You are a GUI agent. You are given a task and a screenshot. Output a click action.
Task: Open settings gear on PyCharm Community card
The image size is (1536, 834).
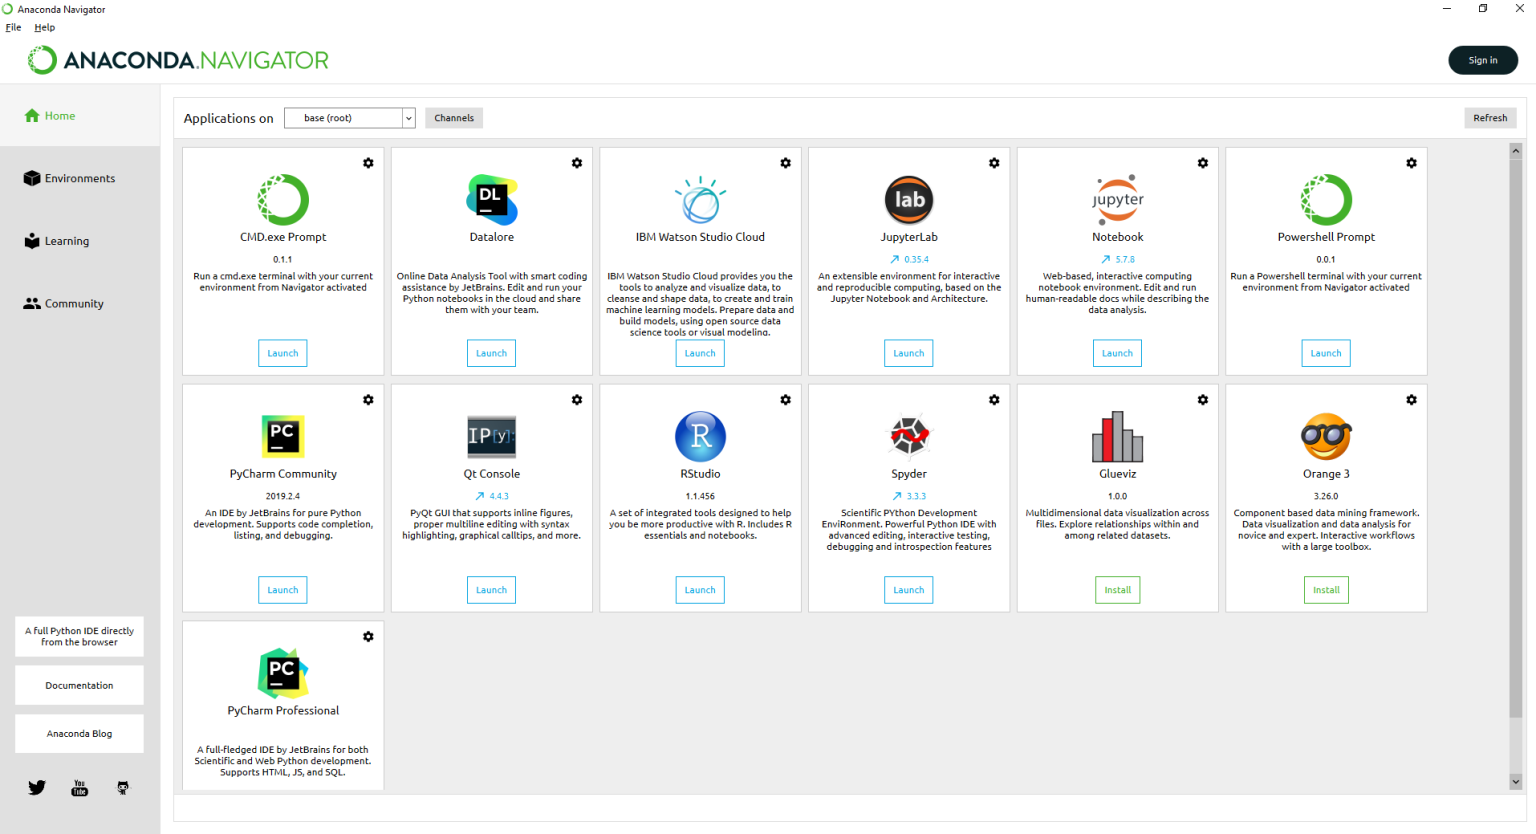(368, 399)
